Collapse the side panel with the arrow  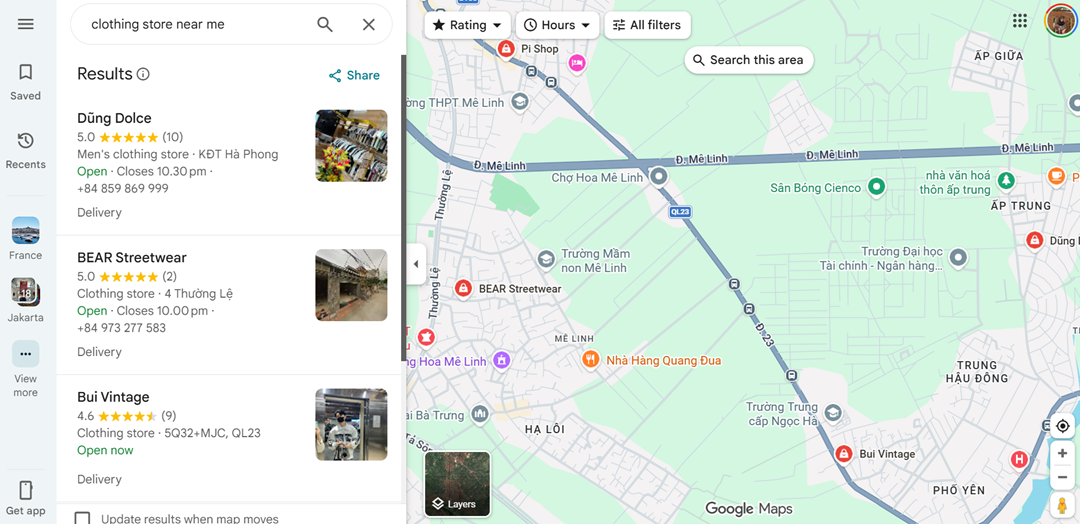click(x=415, y=264)
